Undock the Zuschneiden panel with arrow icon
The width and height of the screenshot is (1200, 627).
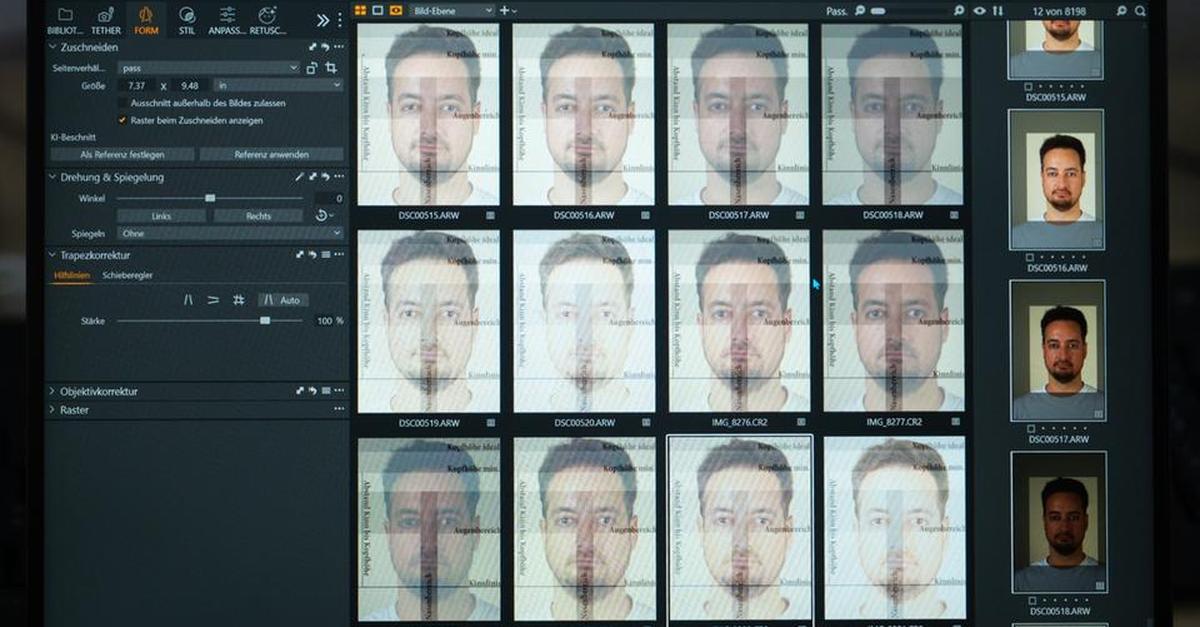(x=312, y=47)
